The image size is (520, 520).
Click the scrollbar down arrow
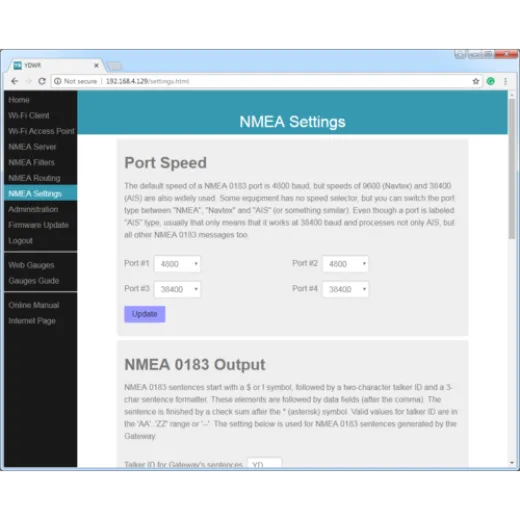tap(512, 463)
